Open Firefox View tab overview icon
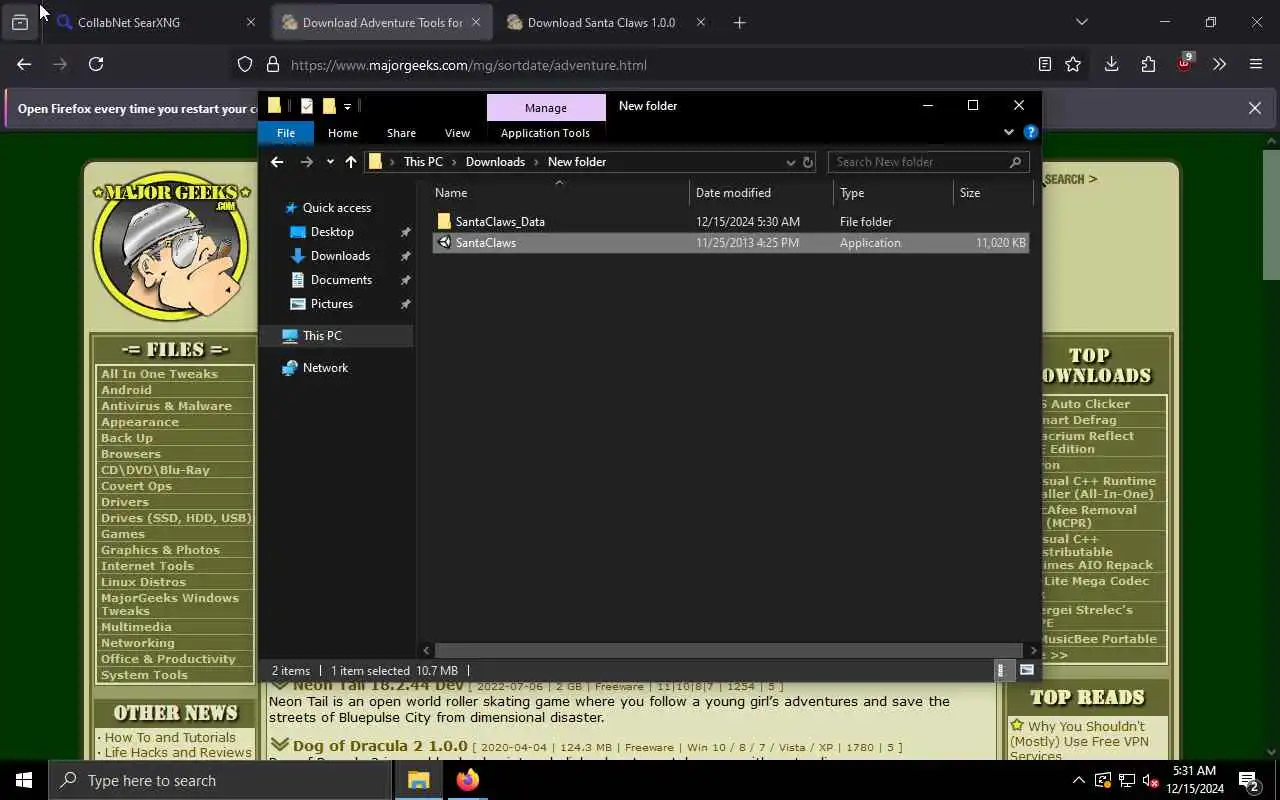 pyautogui.click(x=20, y=22)
